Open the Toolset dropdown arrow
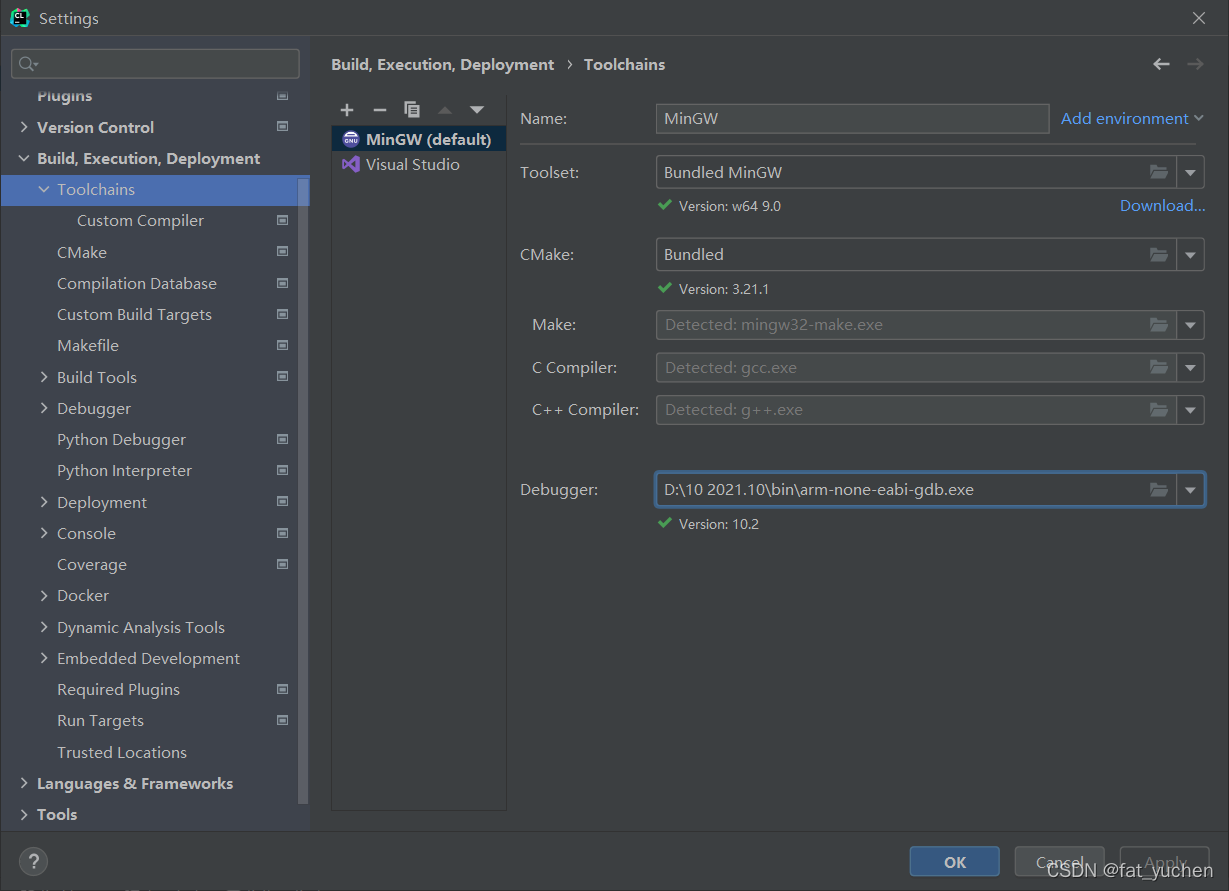 click(1190, 172)
